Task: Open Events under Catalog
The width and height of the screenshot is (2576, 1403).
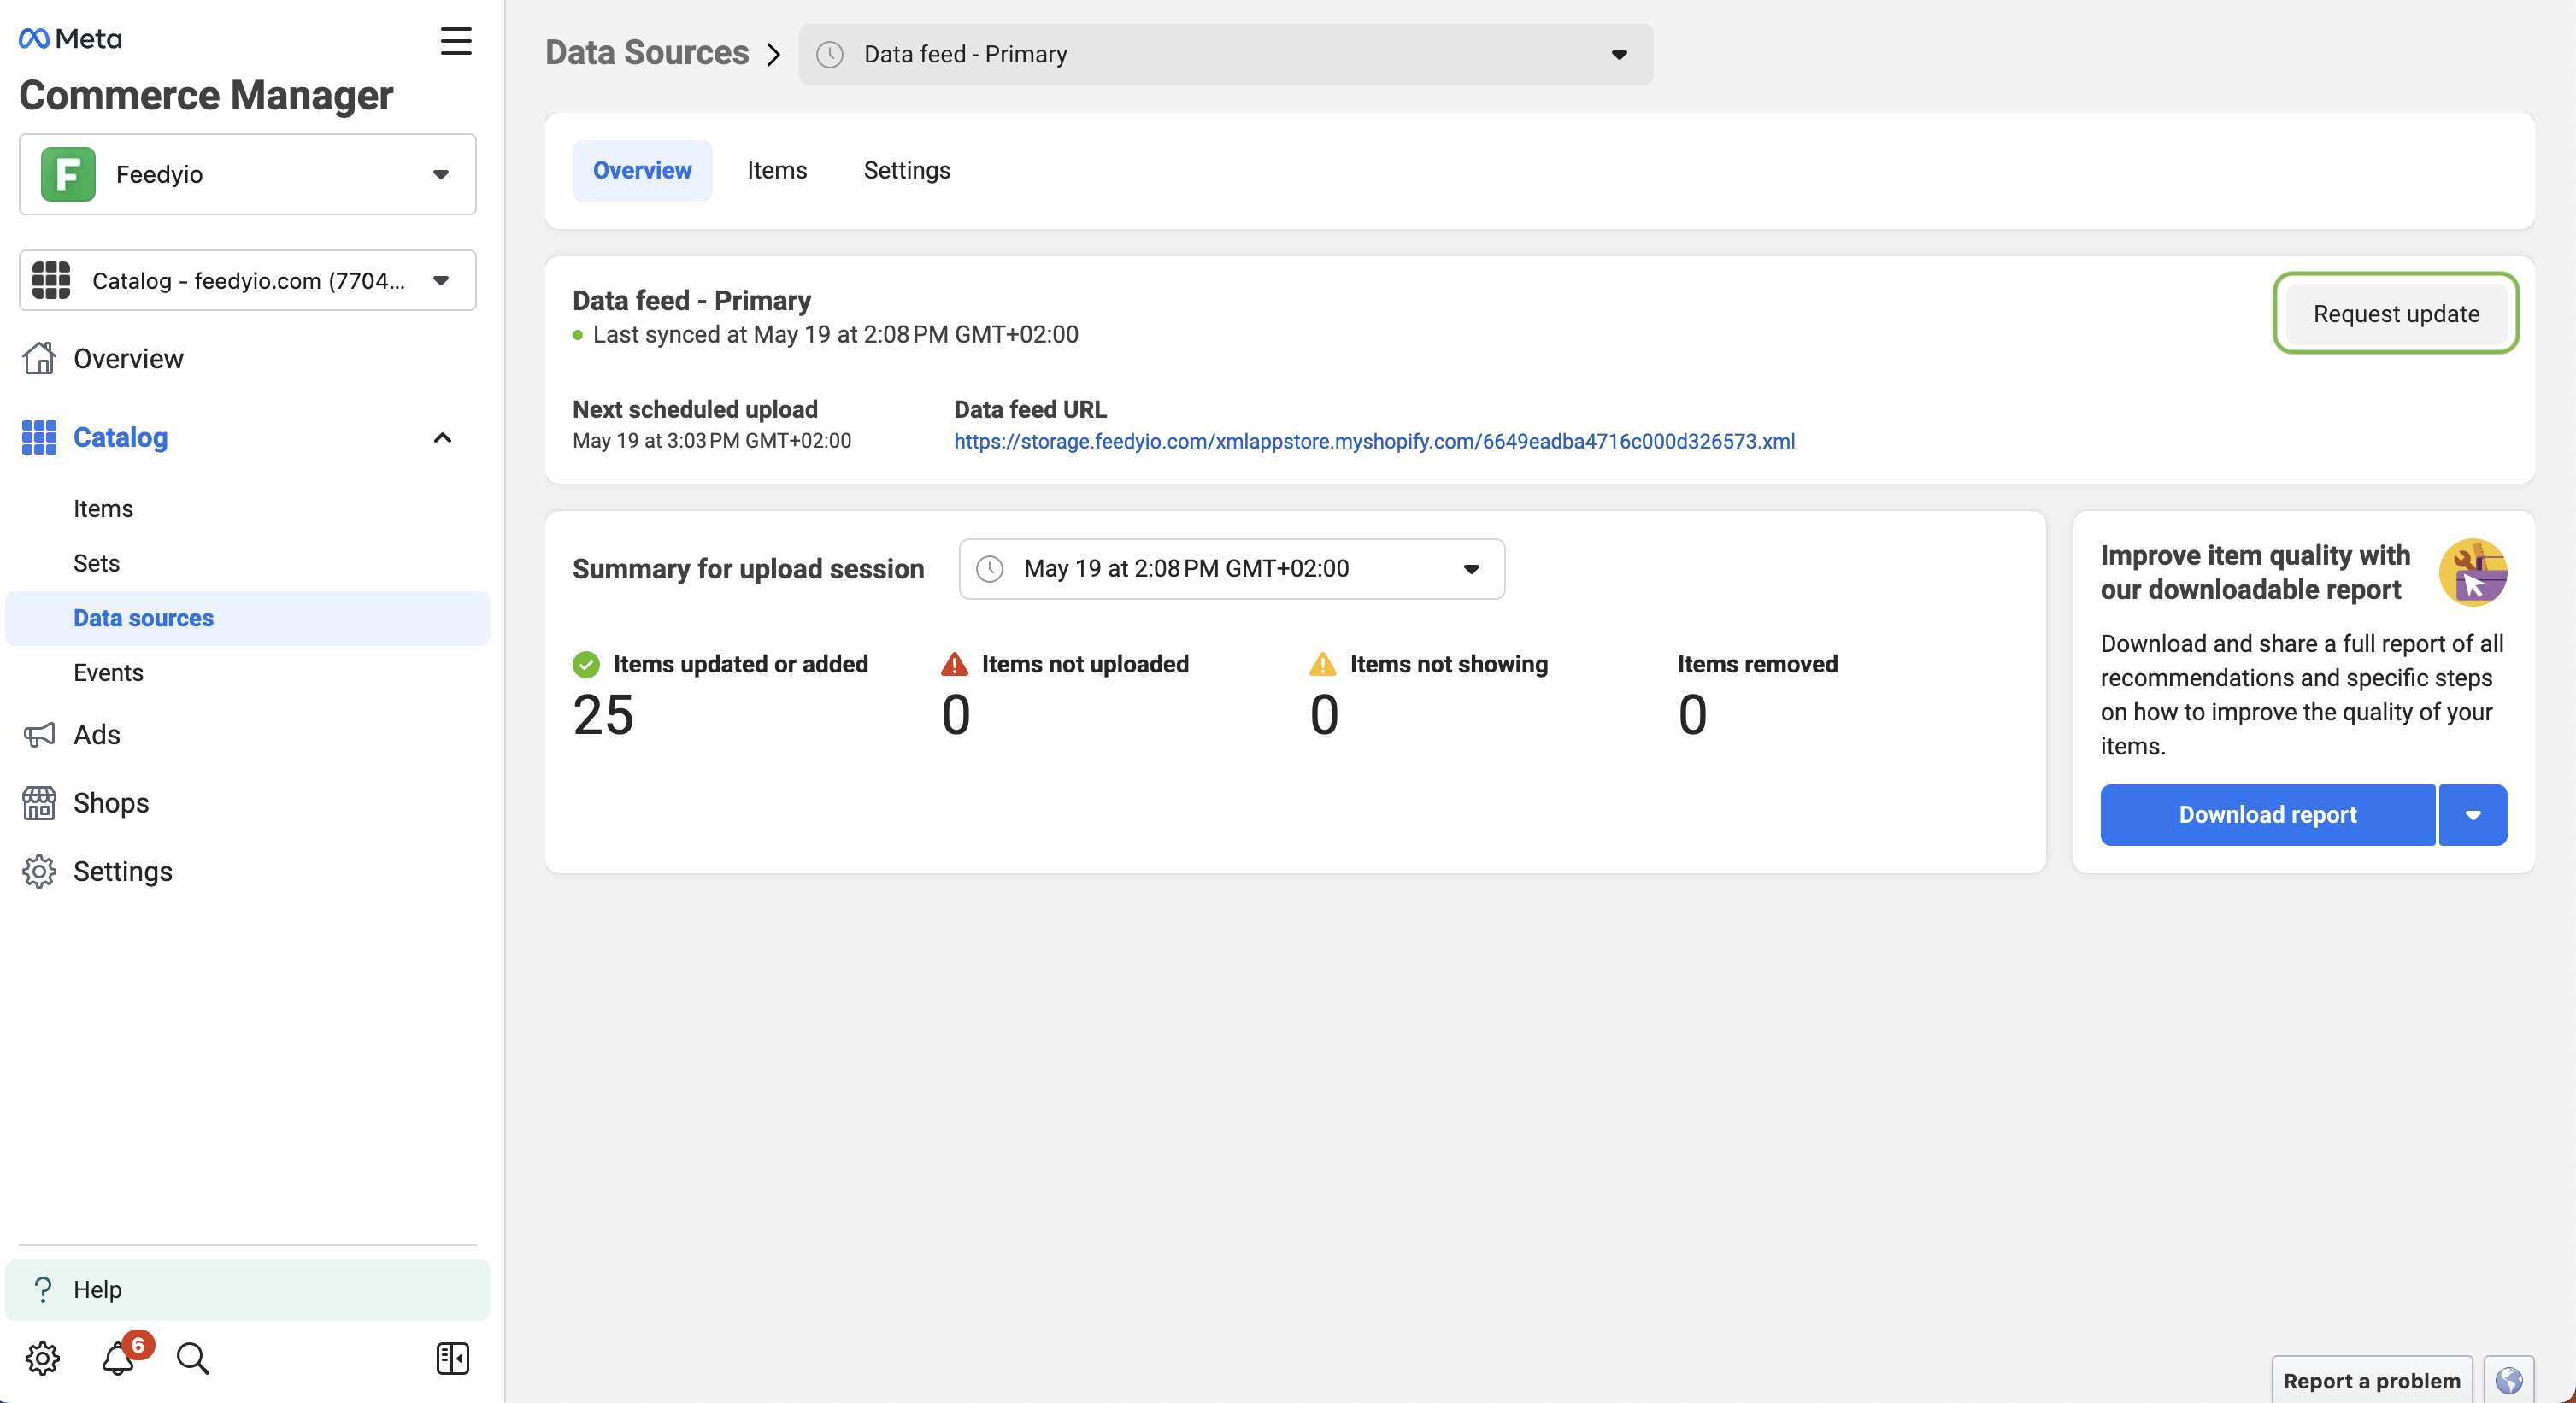Action: 108,673
